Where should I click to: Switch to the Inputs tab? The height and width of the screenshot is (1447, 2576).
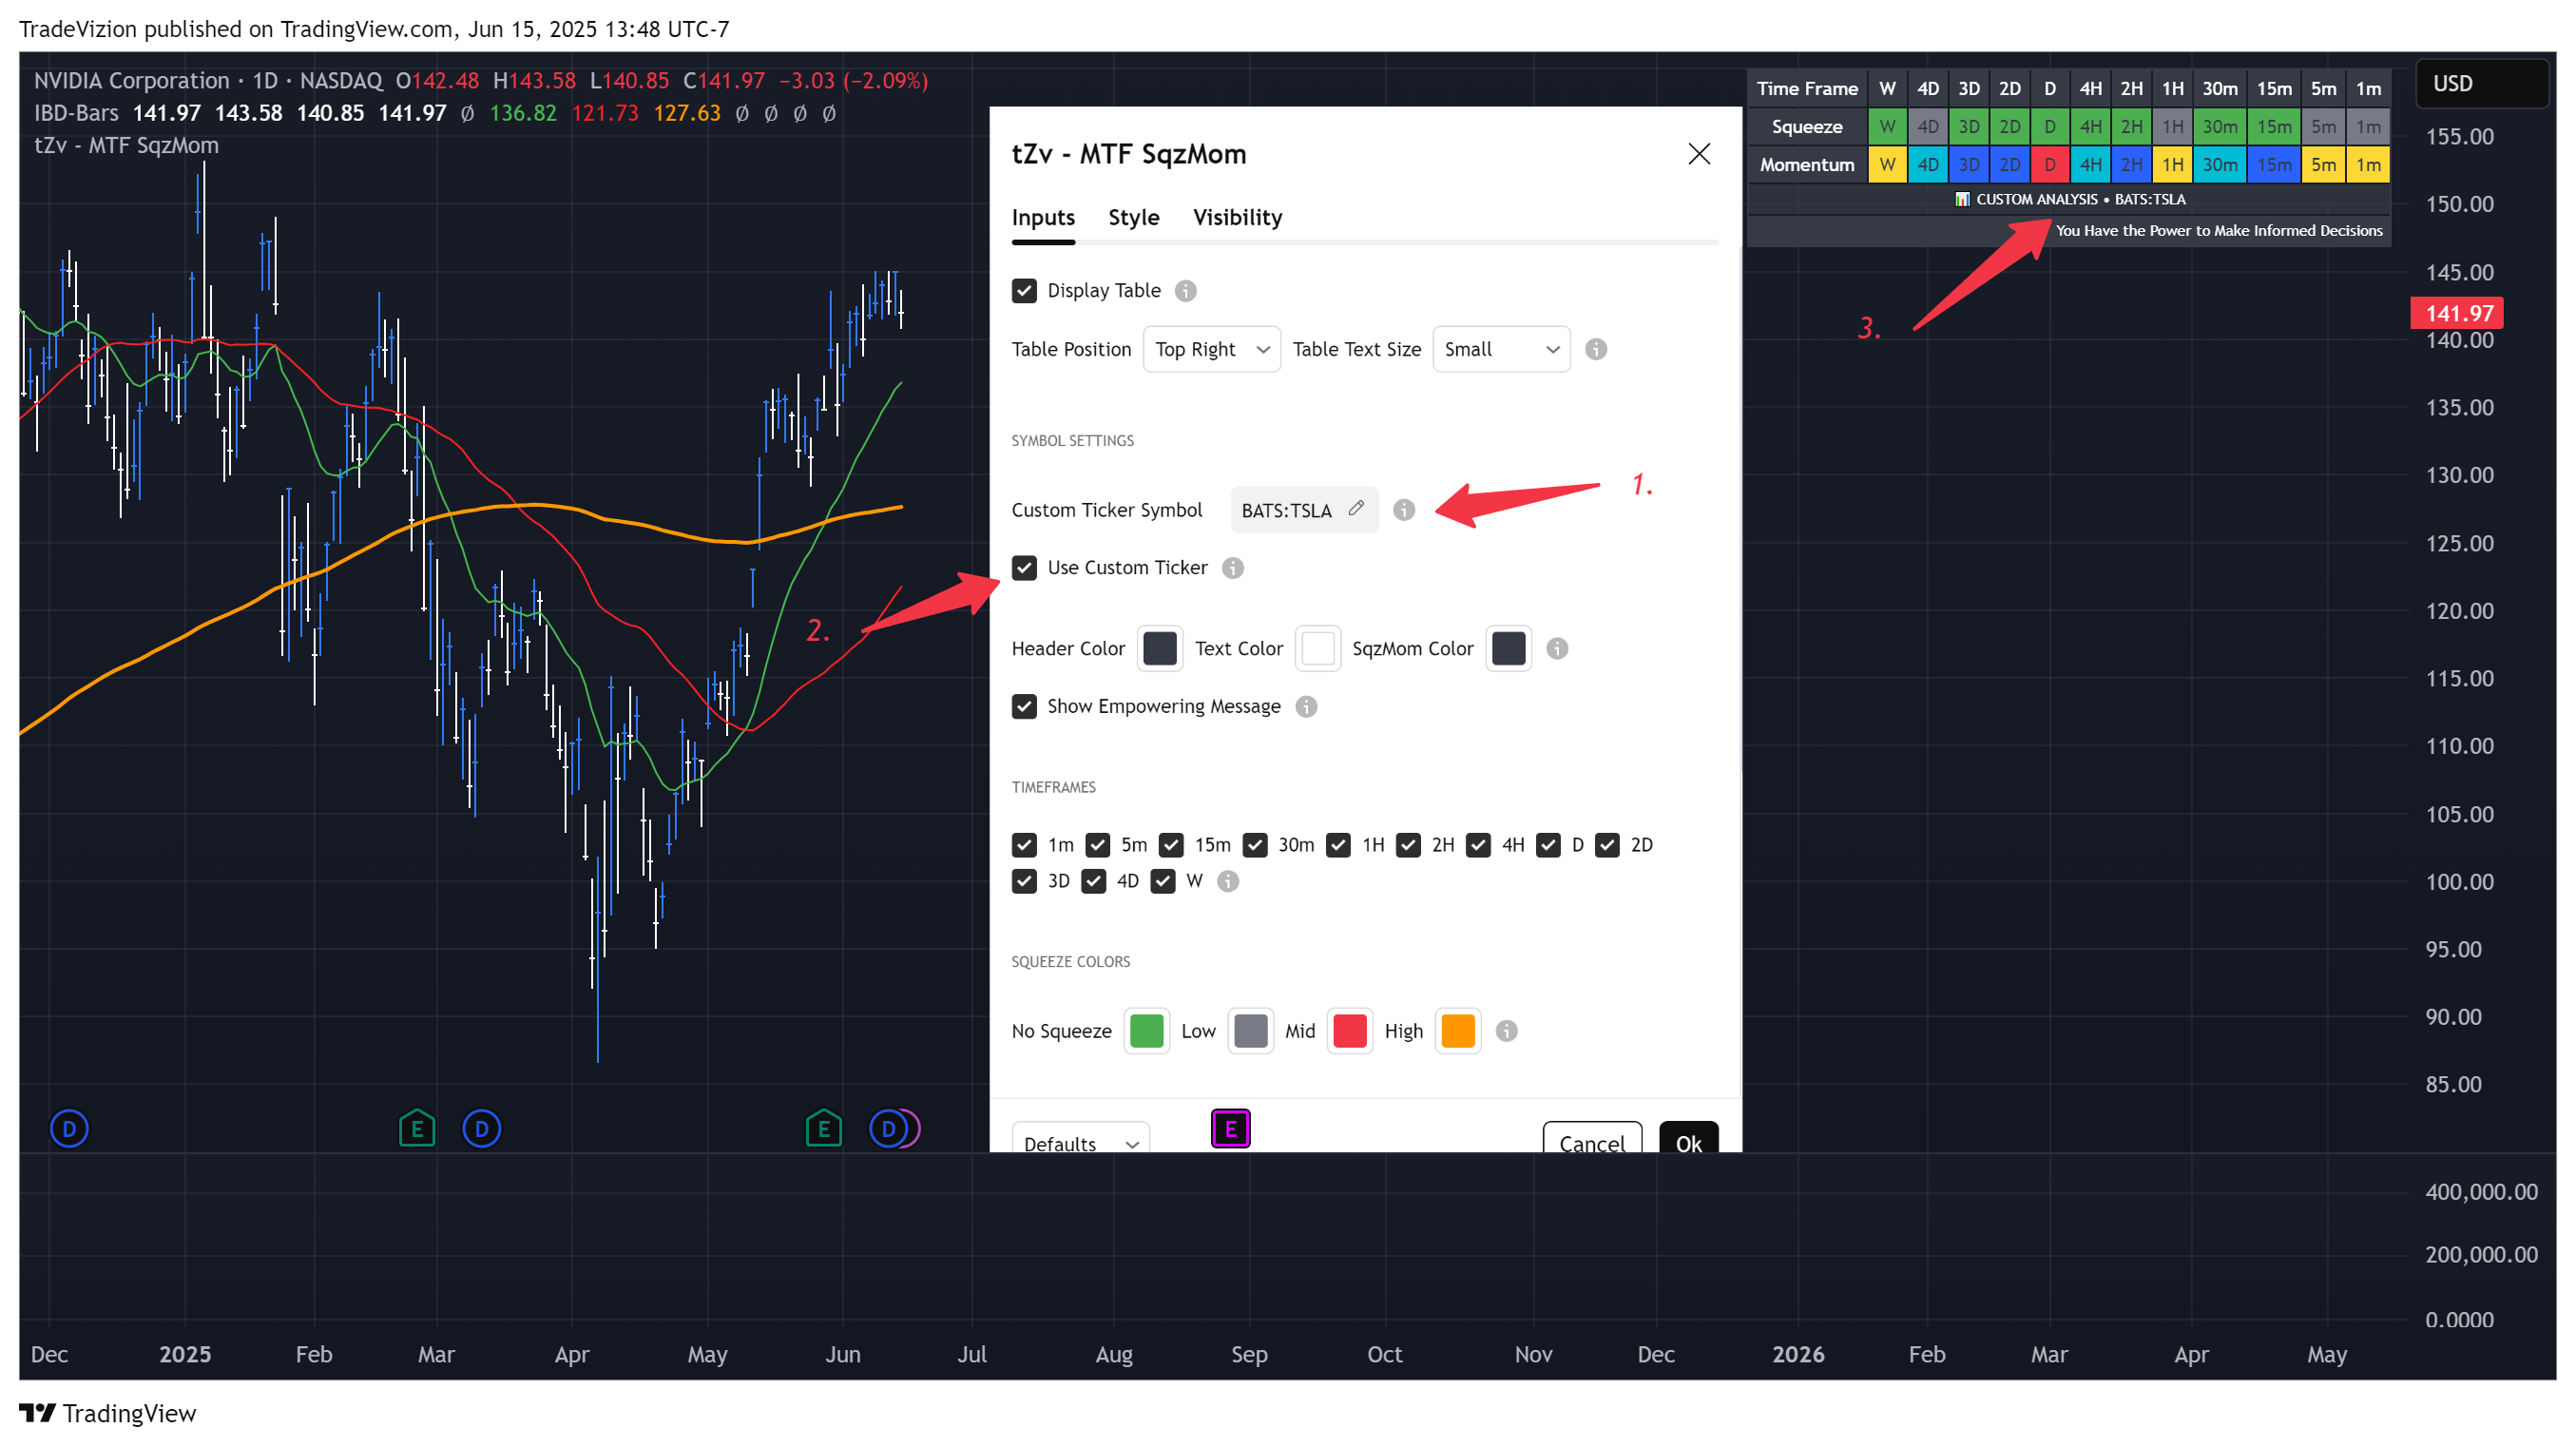click(x=1043, y=217)
